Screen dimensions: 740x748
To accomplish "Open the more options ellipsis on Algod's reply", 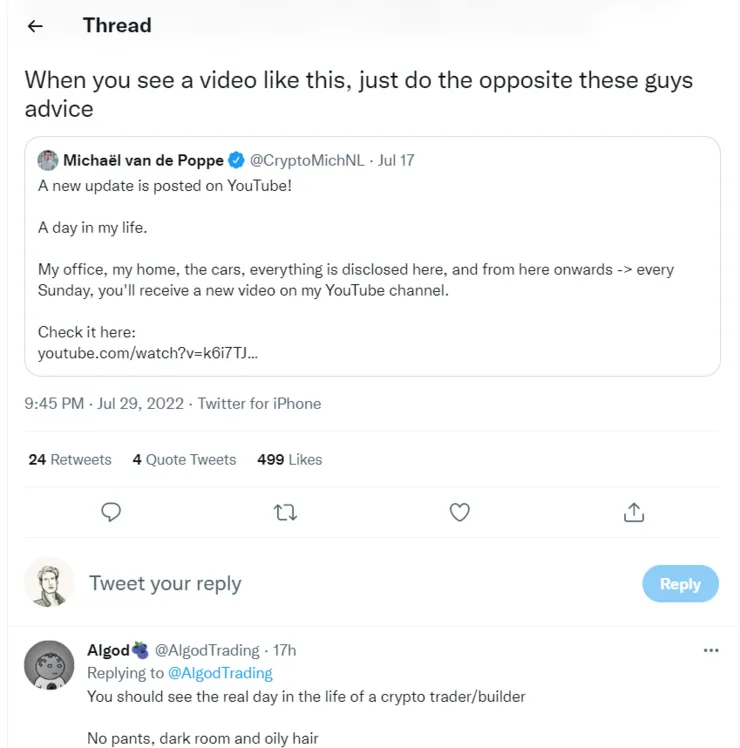I will tap(711, 650).
